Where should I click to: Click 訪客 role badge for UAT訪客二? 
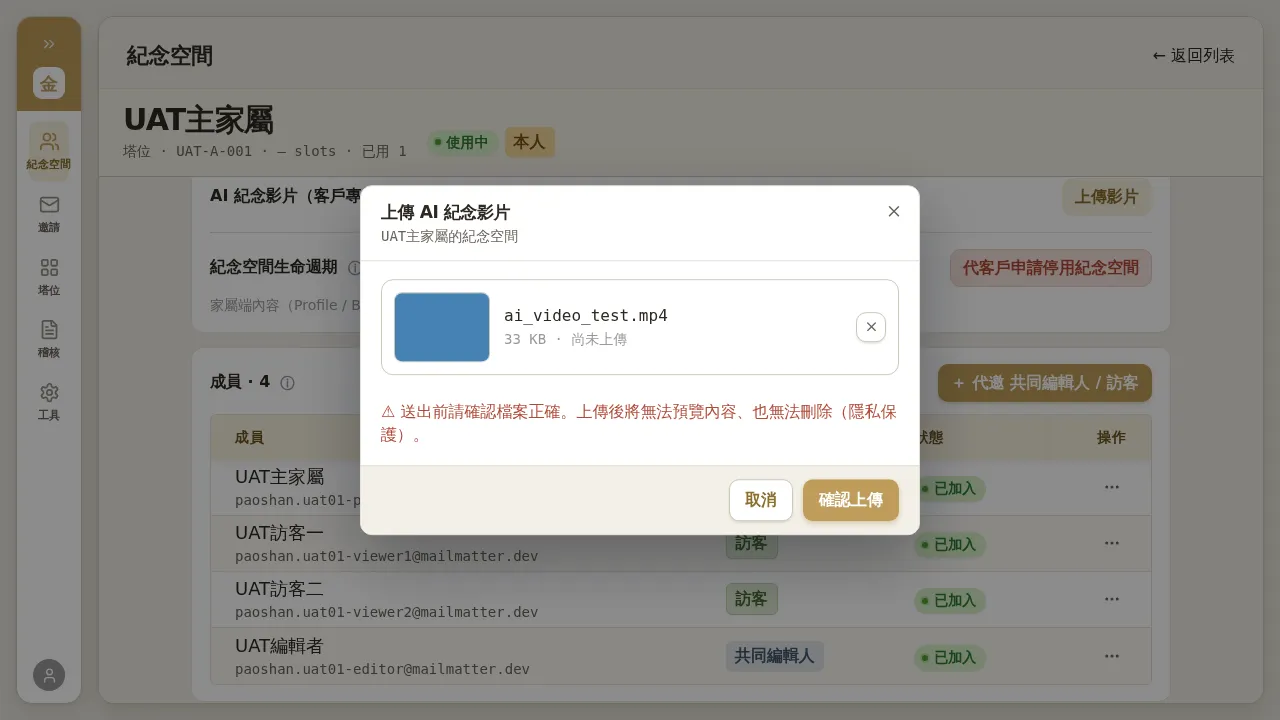coord(751,599)
